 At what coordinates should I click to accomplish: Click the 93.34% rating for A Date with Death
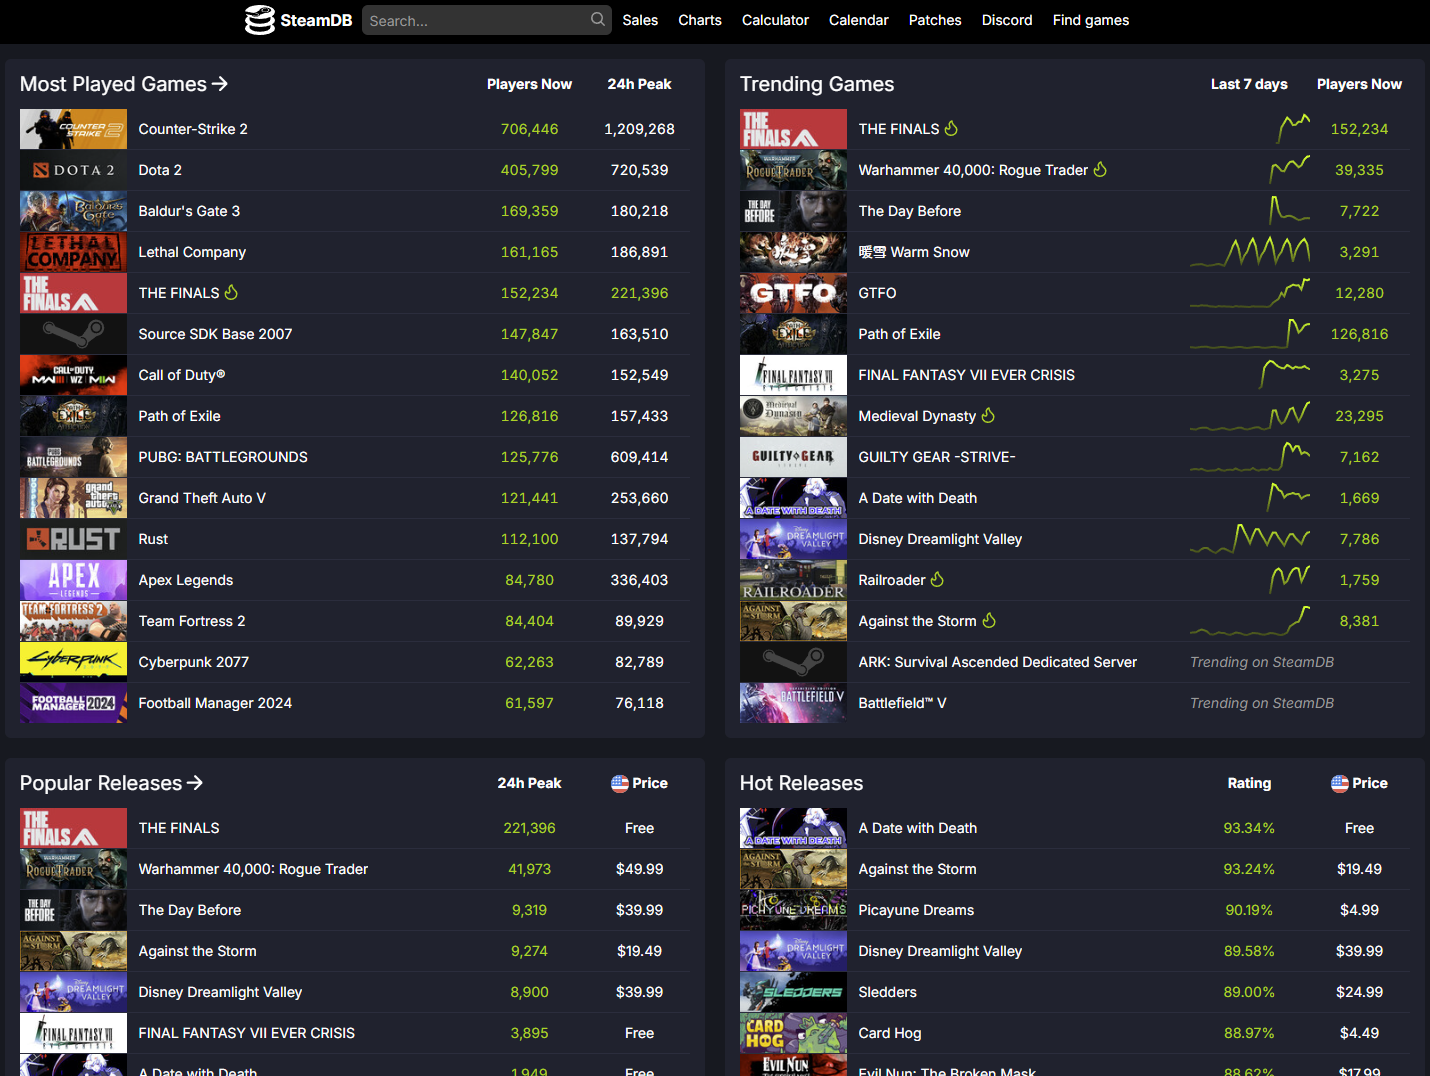[x=1249, y=828]
